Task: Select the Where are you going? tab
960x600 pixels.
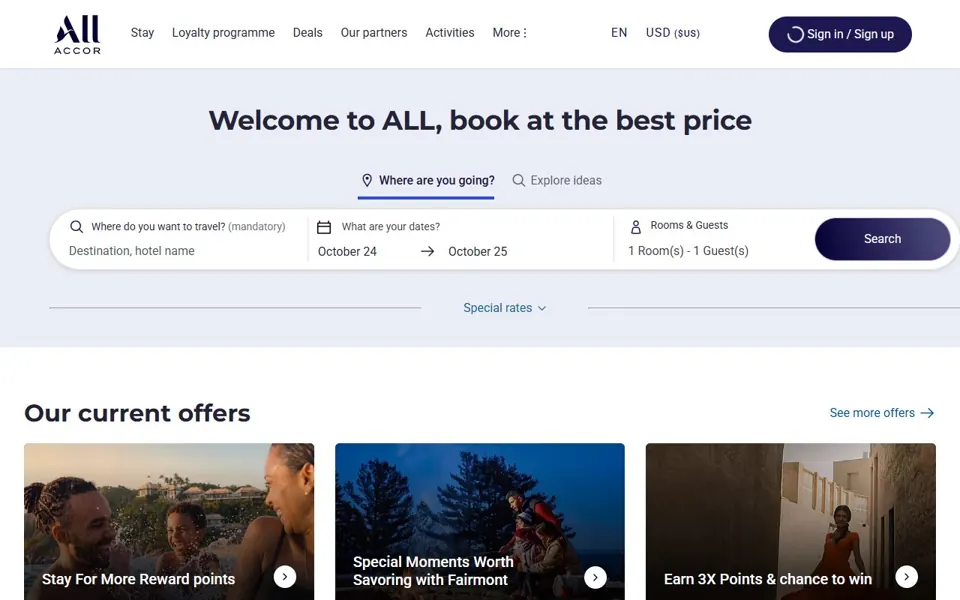Action: [x=426, y=181]
